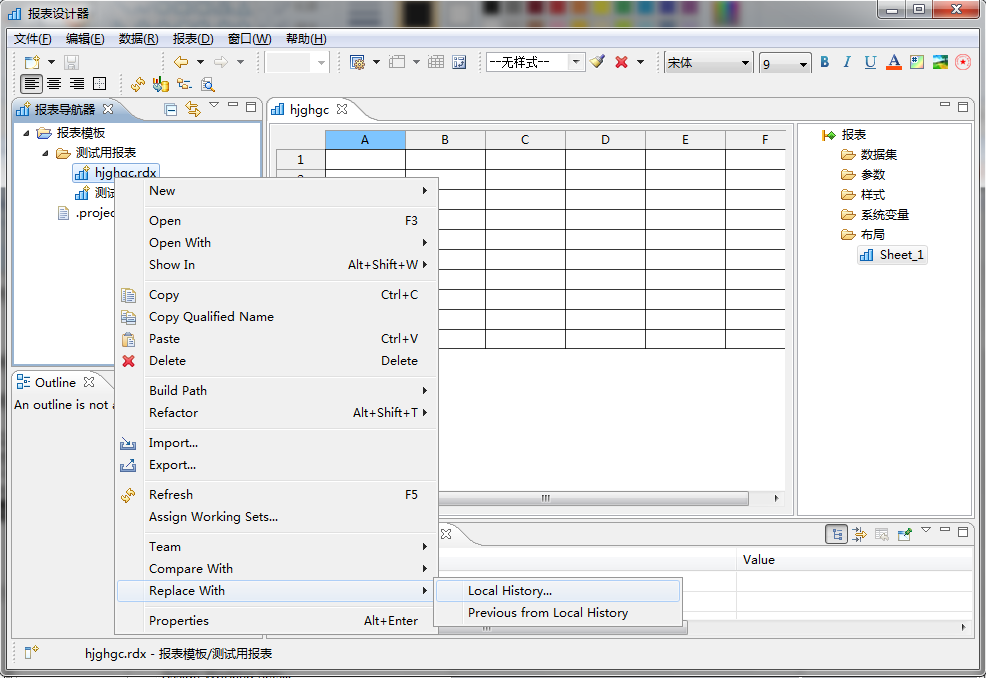Screen dimensions: 986x678
Task: Click the Value column header
Action: [855, 560]
